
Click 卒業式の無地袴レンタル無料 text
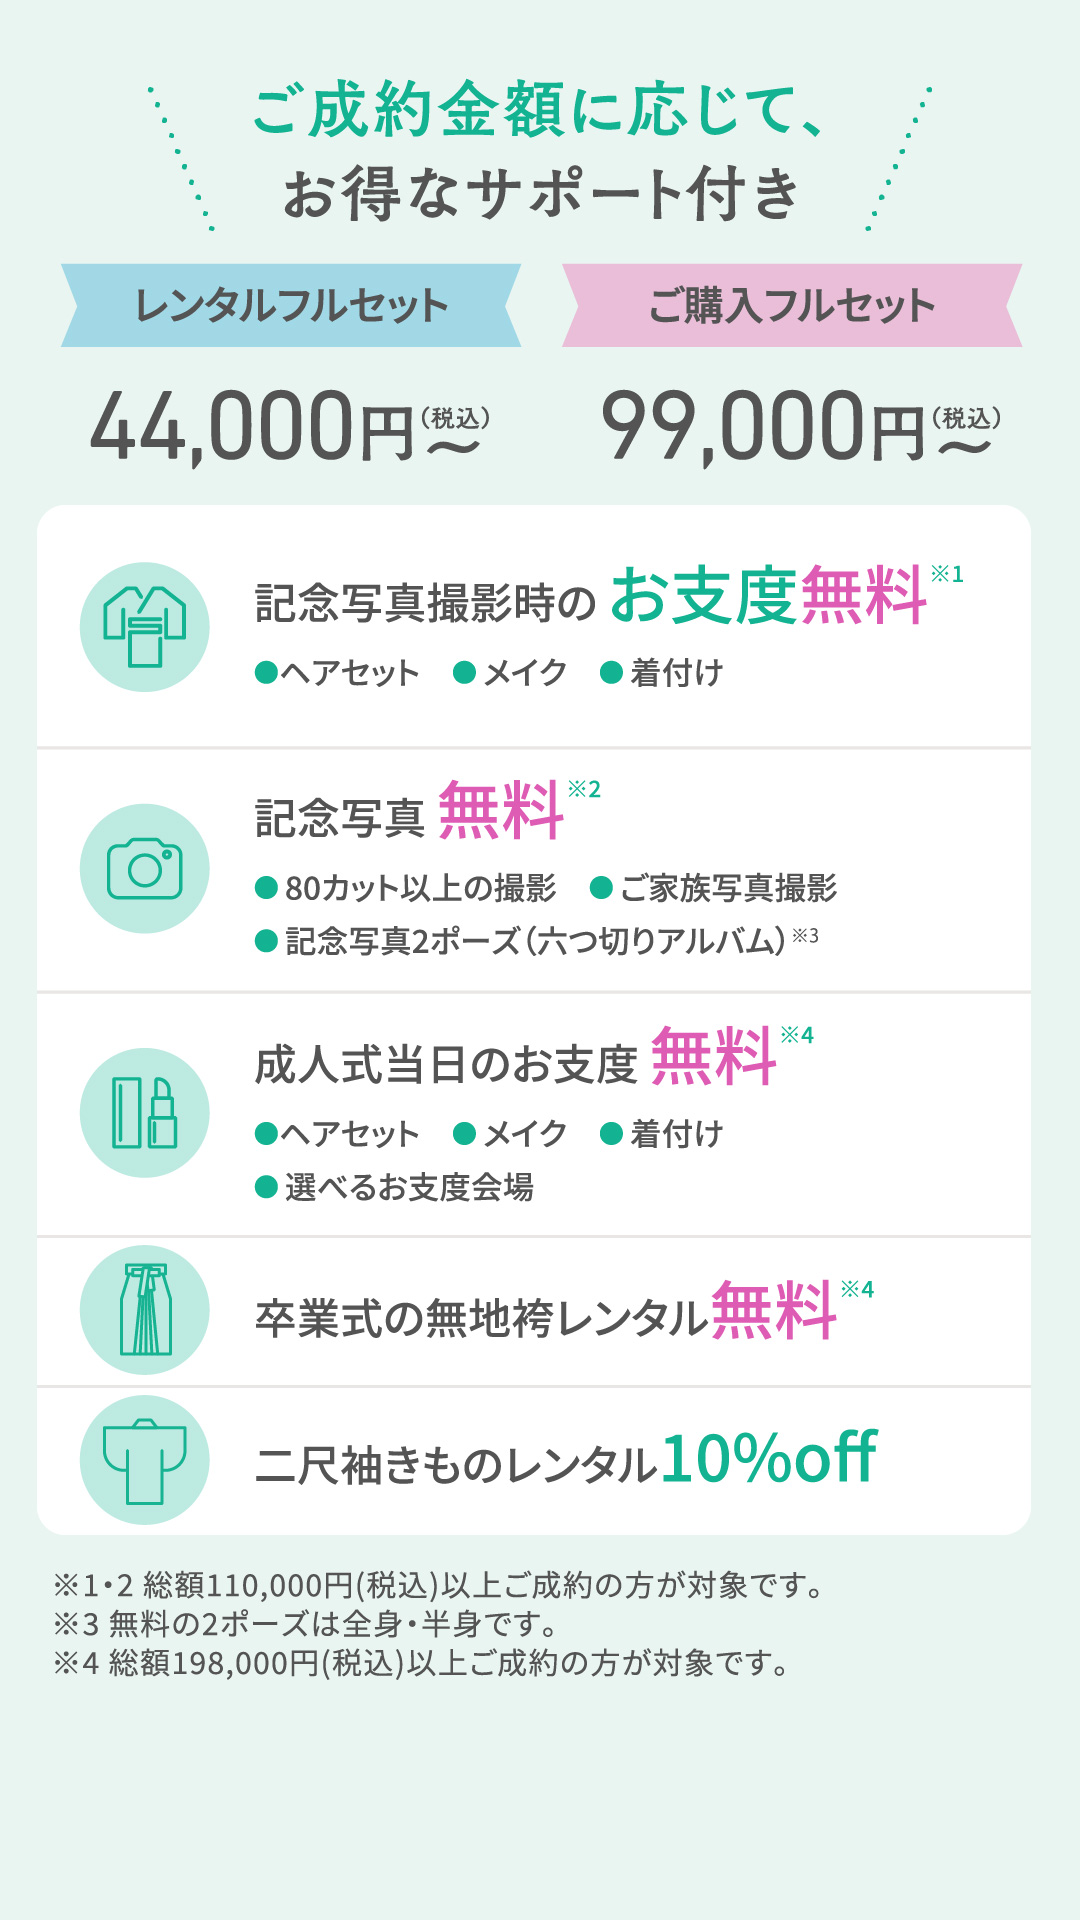545,1314
